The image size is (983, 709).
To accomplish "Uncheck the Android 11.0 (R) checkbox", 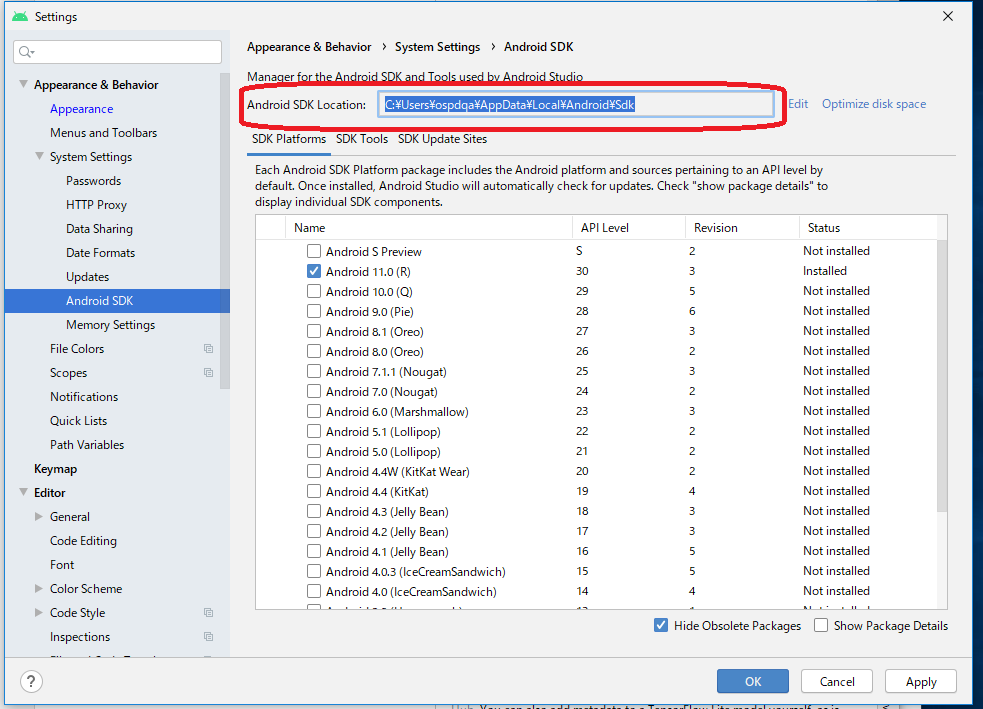I will point(313,271).
